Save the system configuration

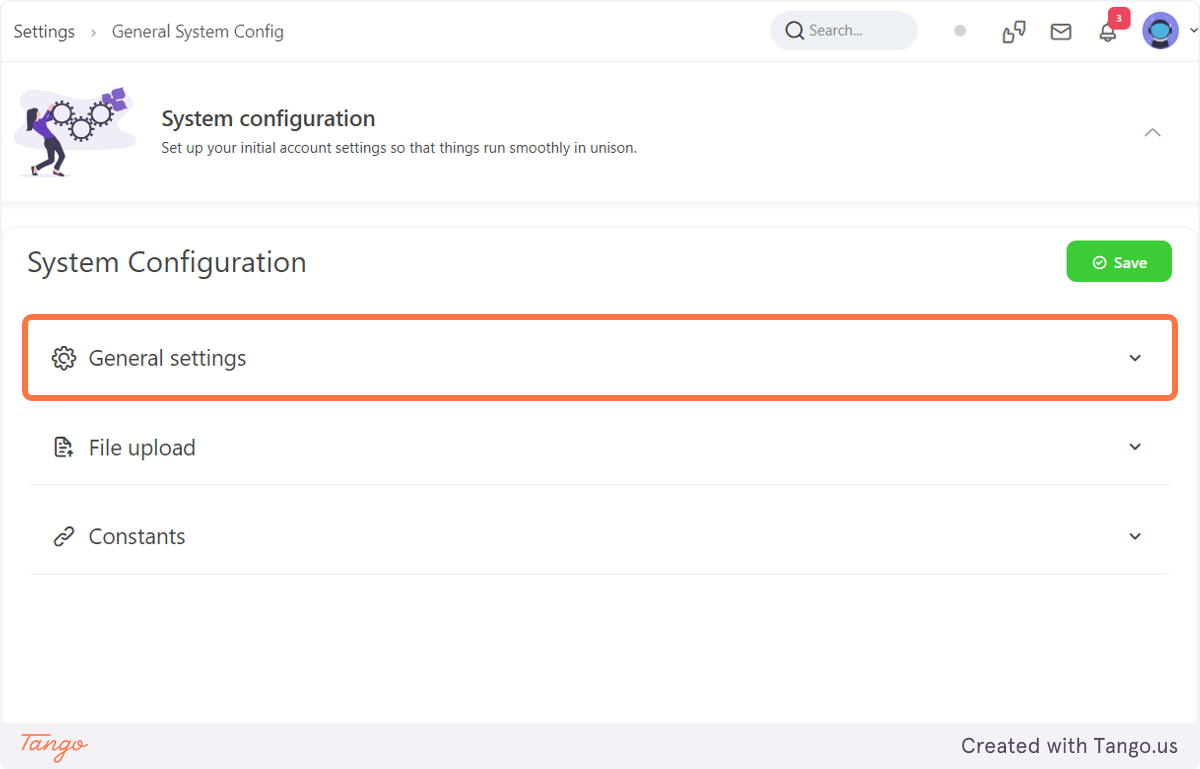click(x=1119, y=262)
